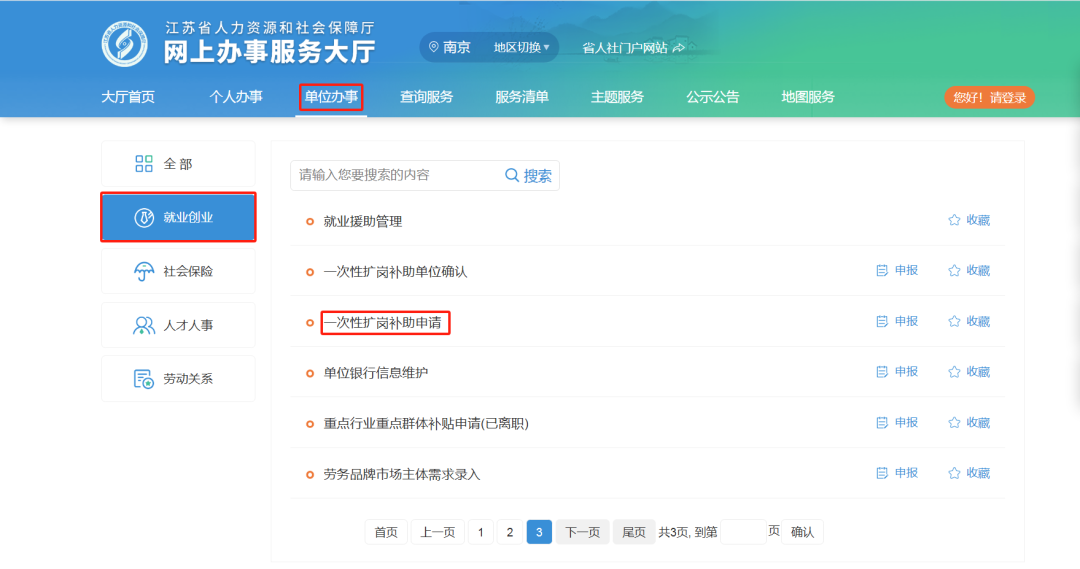Click the magnifier search icon
Image resolution: width=1080 pixels, height=569 pixels.
click(512, 175)
